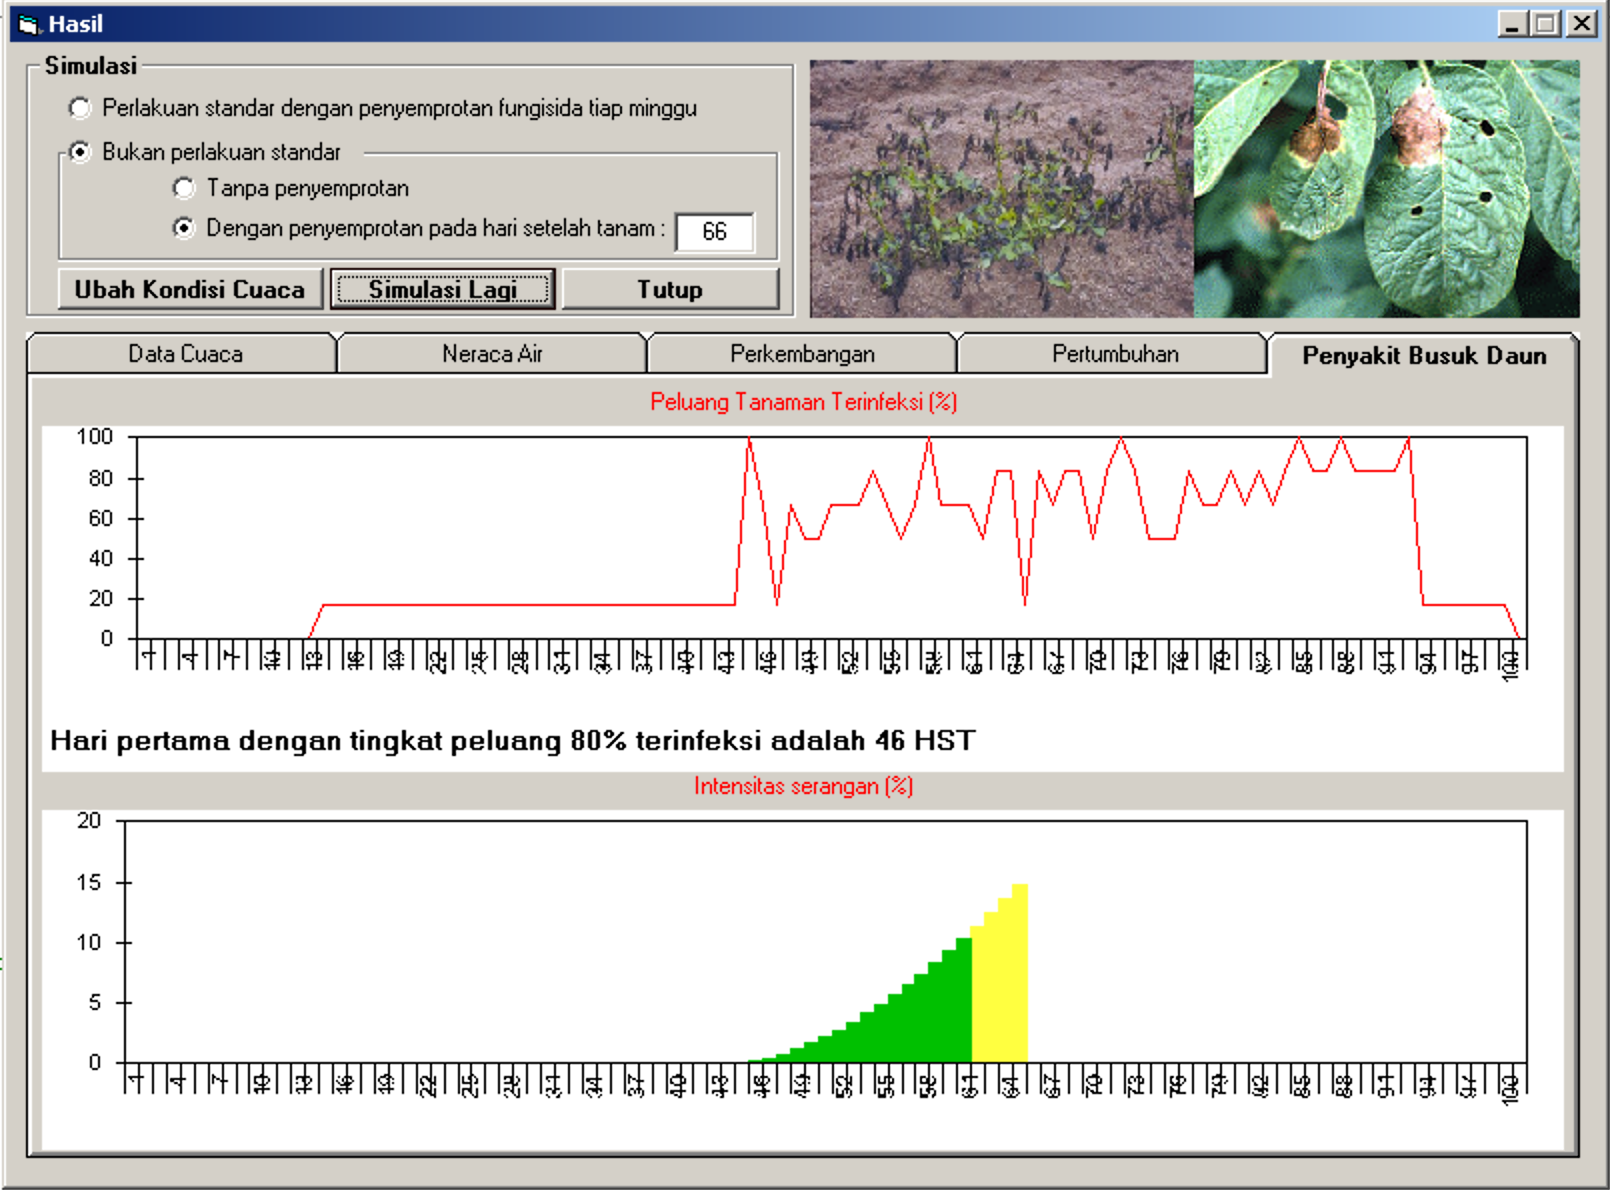Screen dimensions: 1610x1190
Task: Switch to the Data Cuaca tab
Action: point(184,354)
